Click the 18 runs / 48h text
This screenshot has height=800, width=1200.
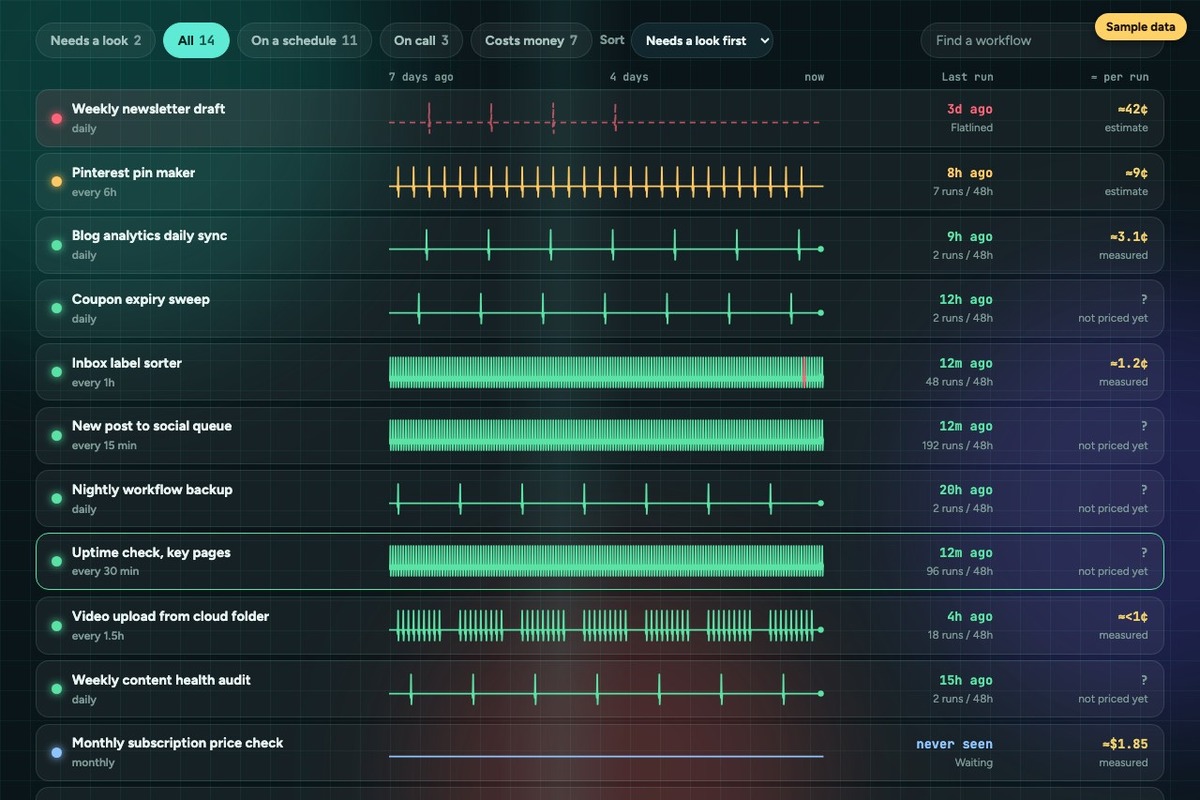(960, 635)
